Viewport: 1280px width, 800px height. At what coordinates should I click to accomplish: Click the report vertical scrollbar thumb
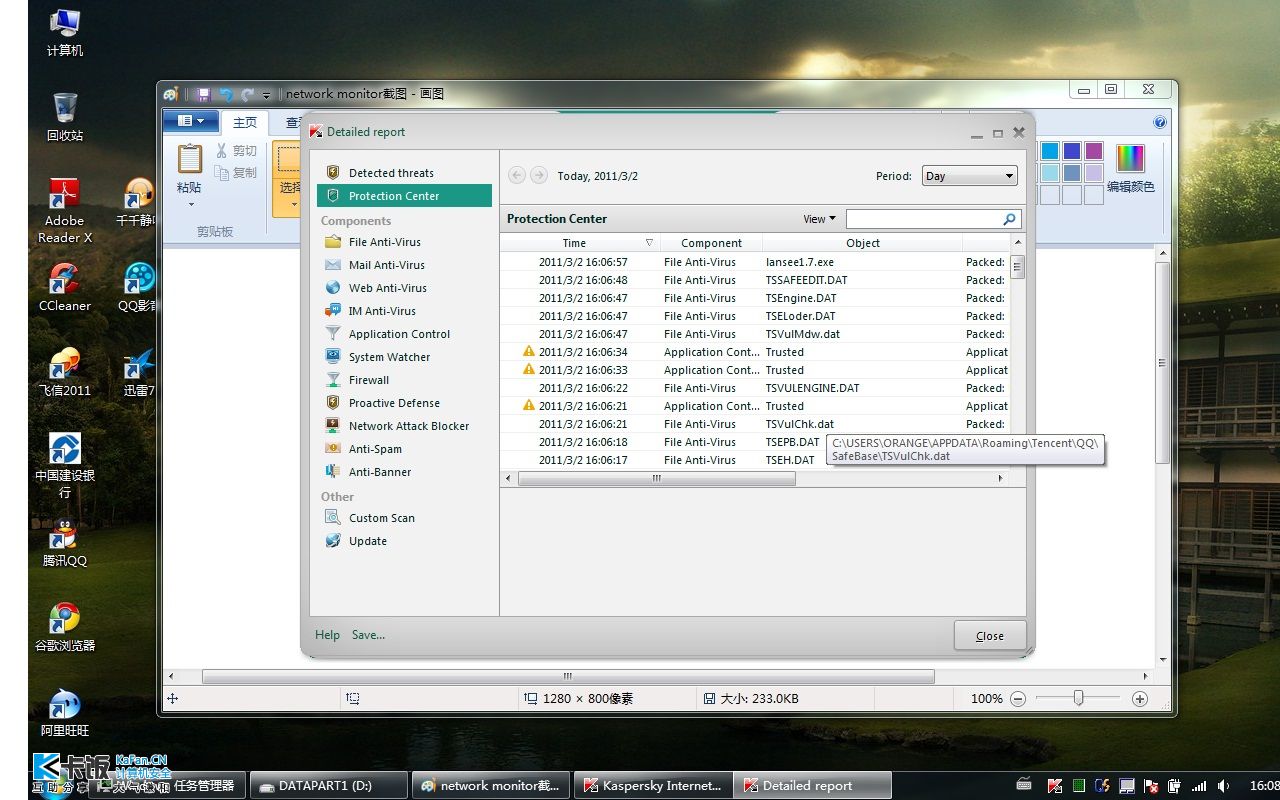1017,267
